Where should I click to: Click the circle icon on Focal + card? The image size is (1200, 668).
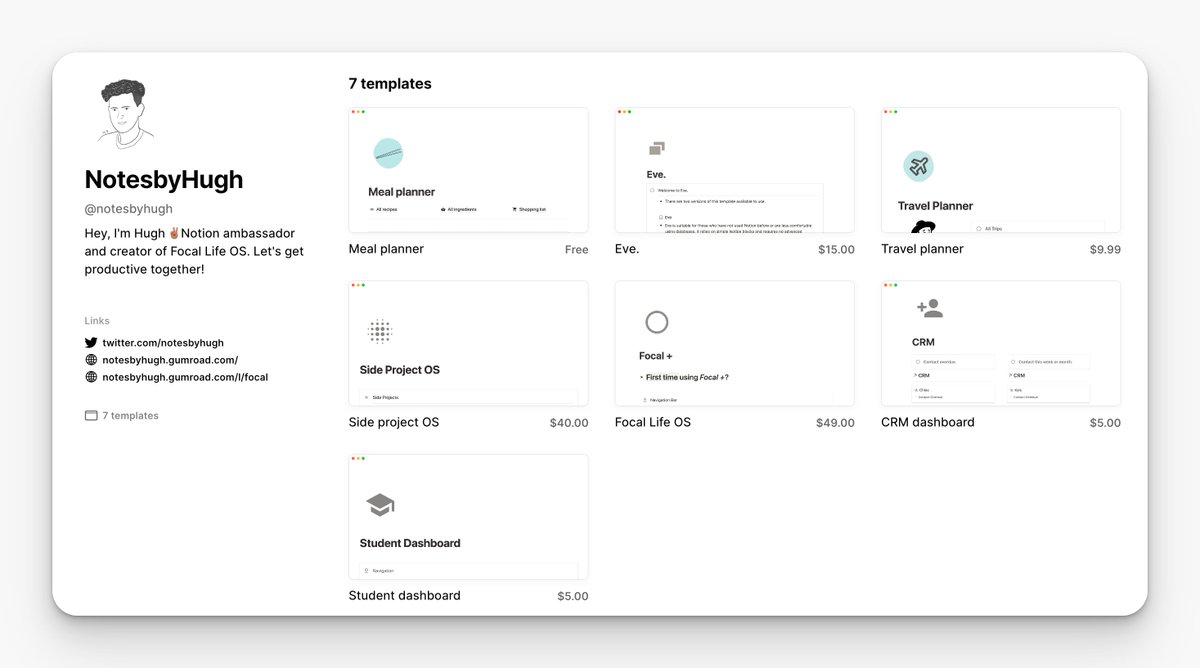coord(657,322)
